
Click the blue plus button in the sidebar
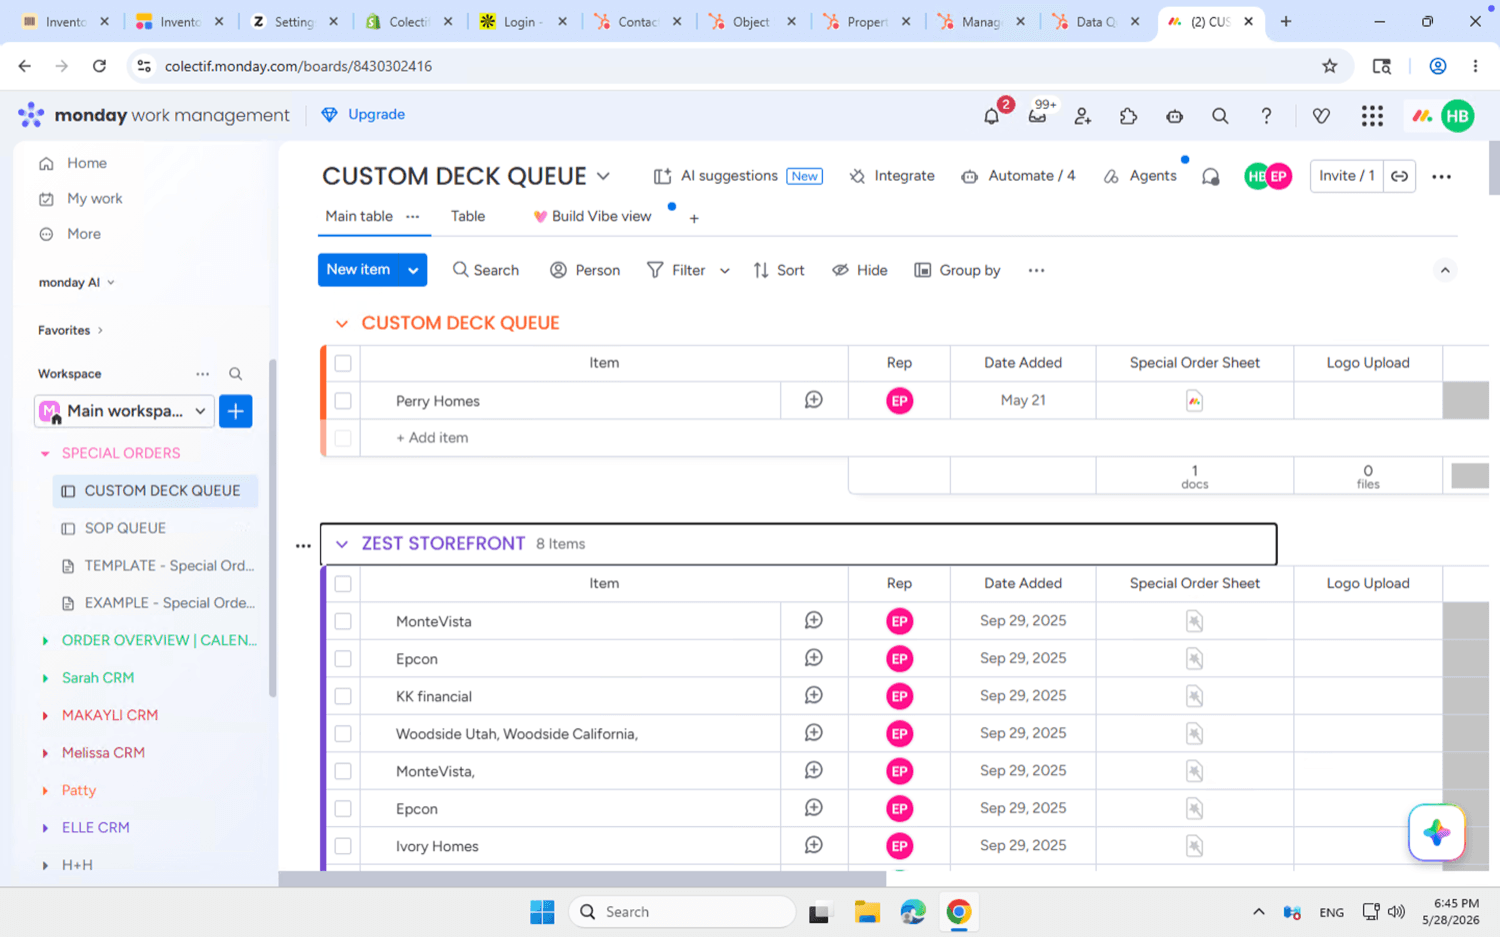(235, 411)
